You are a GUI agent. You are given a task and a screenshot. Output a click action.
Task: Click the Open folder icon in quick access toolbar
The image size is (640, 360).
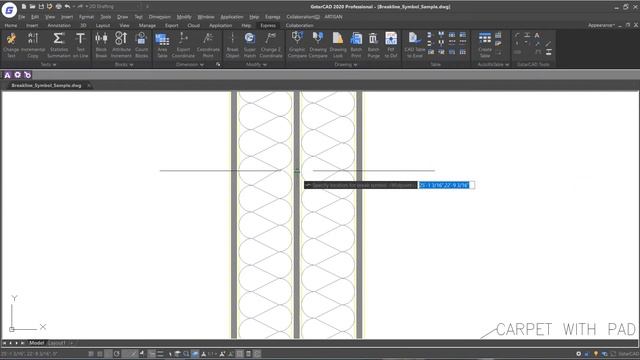click(x=33, y=7)
